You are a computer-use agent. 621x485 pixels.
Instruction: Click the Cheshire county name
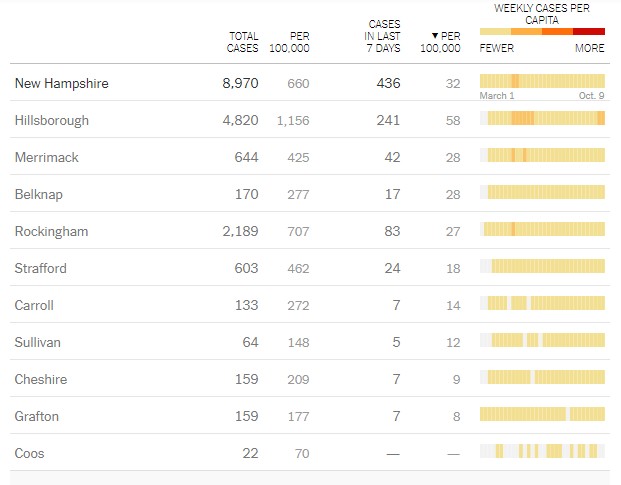(x=41, y=380)
